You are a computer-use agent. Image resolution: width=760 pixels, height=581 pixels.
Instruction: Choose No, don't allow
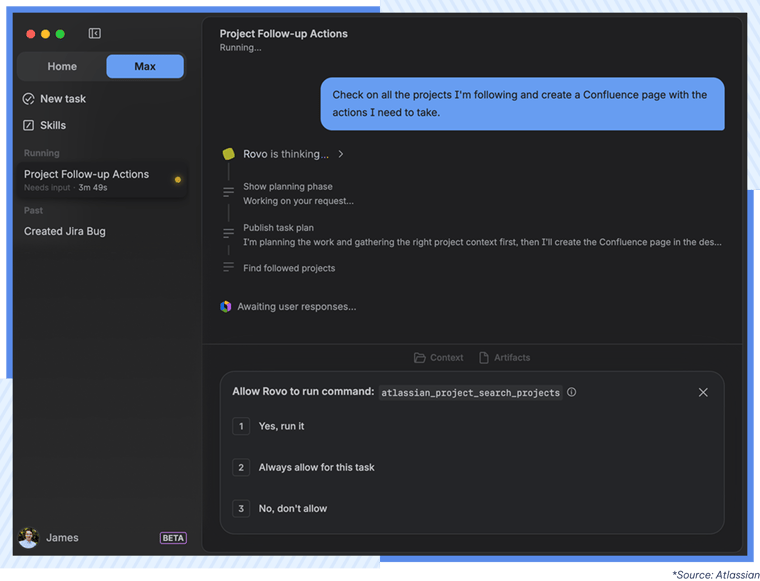point(293,509)
